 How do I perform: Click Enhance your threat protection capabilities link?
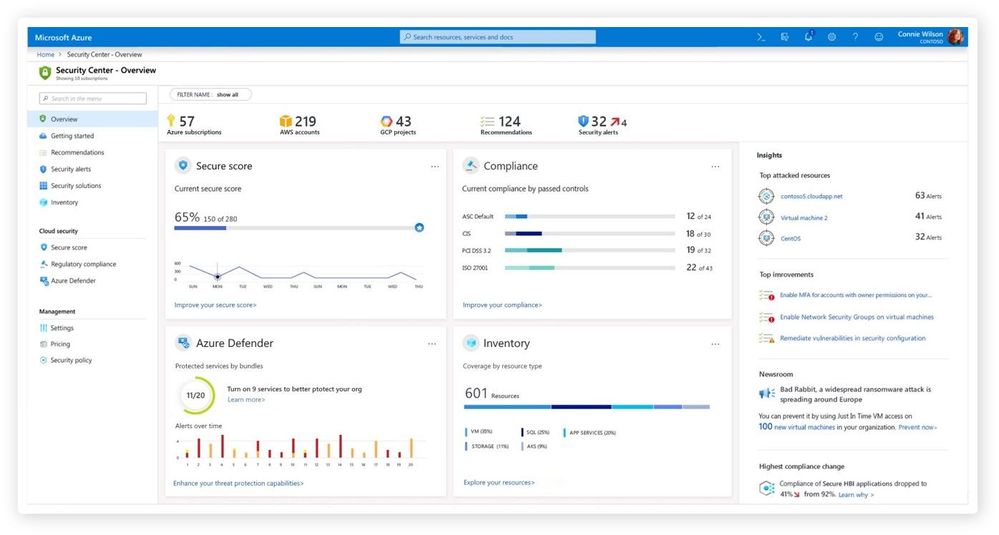[x=238, y=483]
